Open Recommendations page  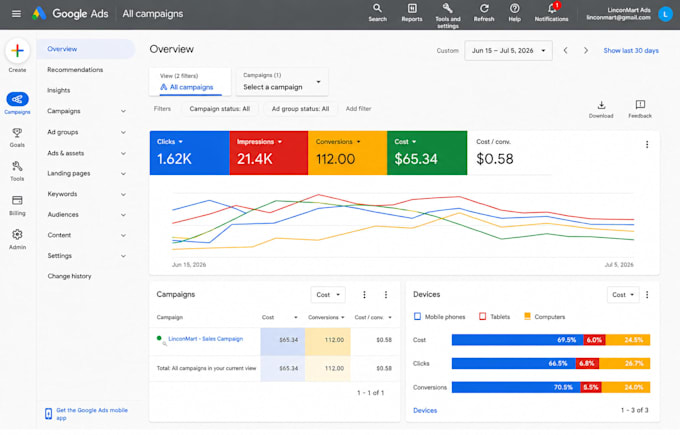click(x=75, y=70)
